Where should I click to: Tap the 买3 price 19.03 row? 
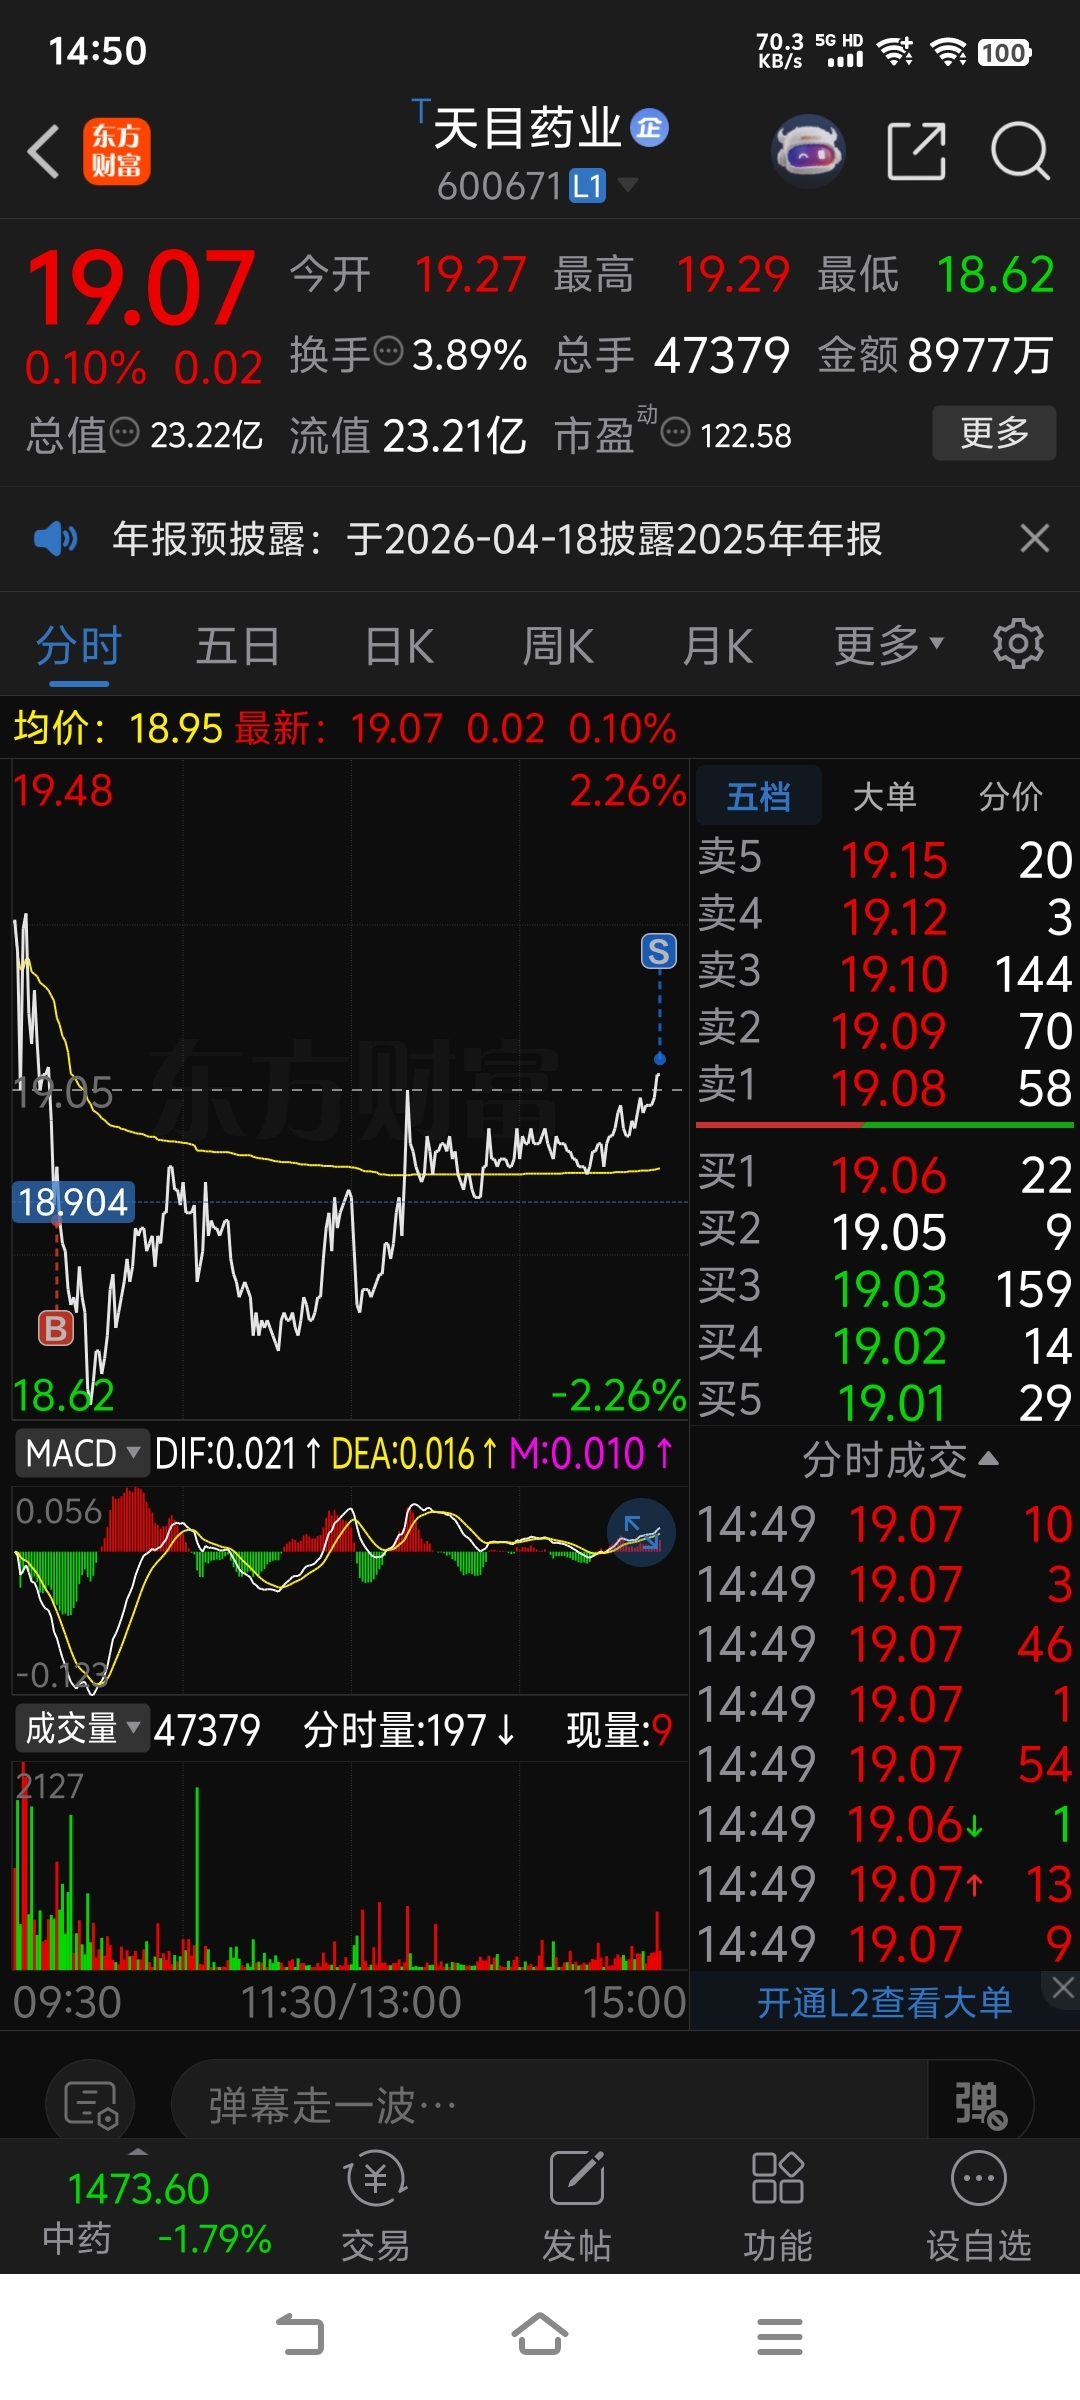tap(885, 1288)
